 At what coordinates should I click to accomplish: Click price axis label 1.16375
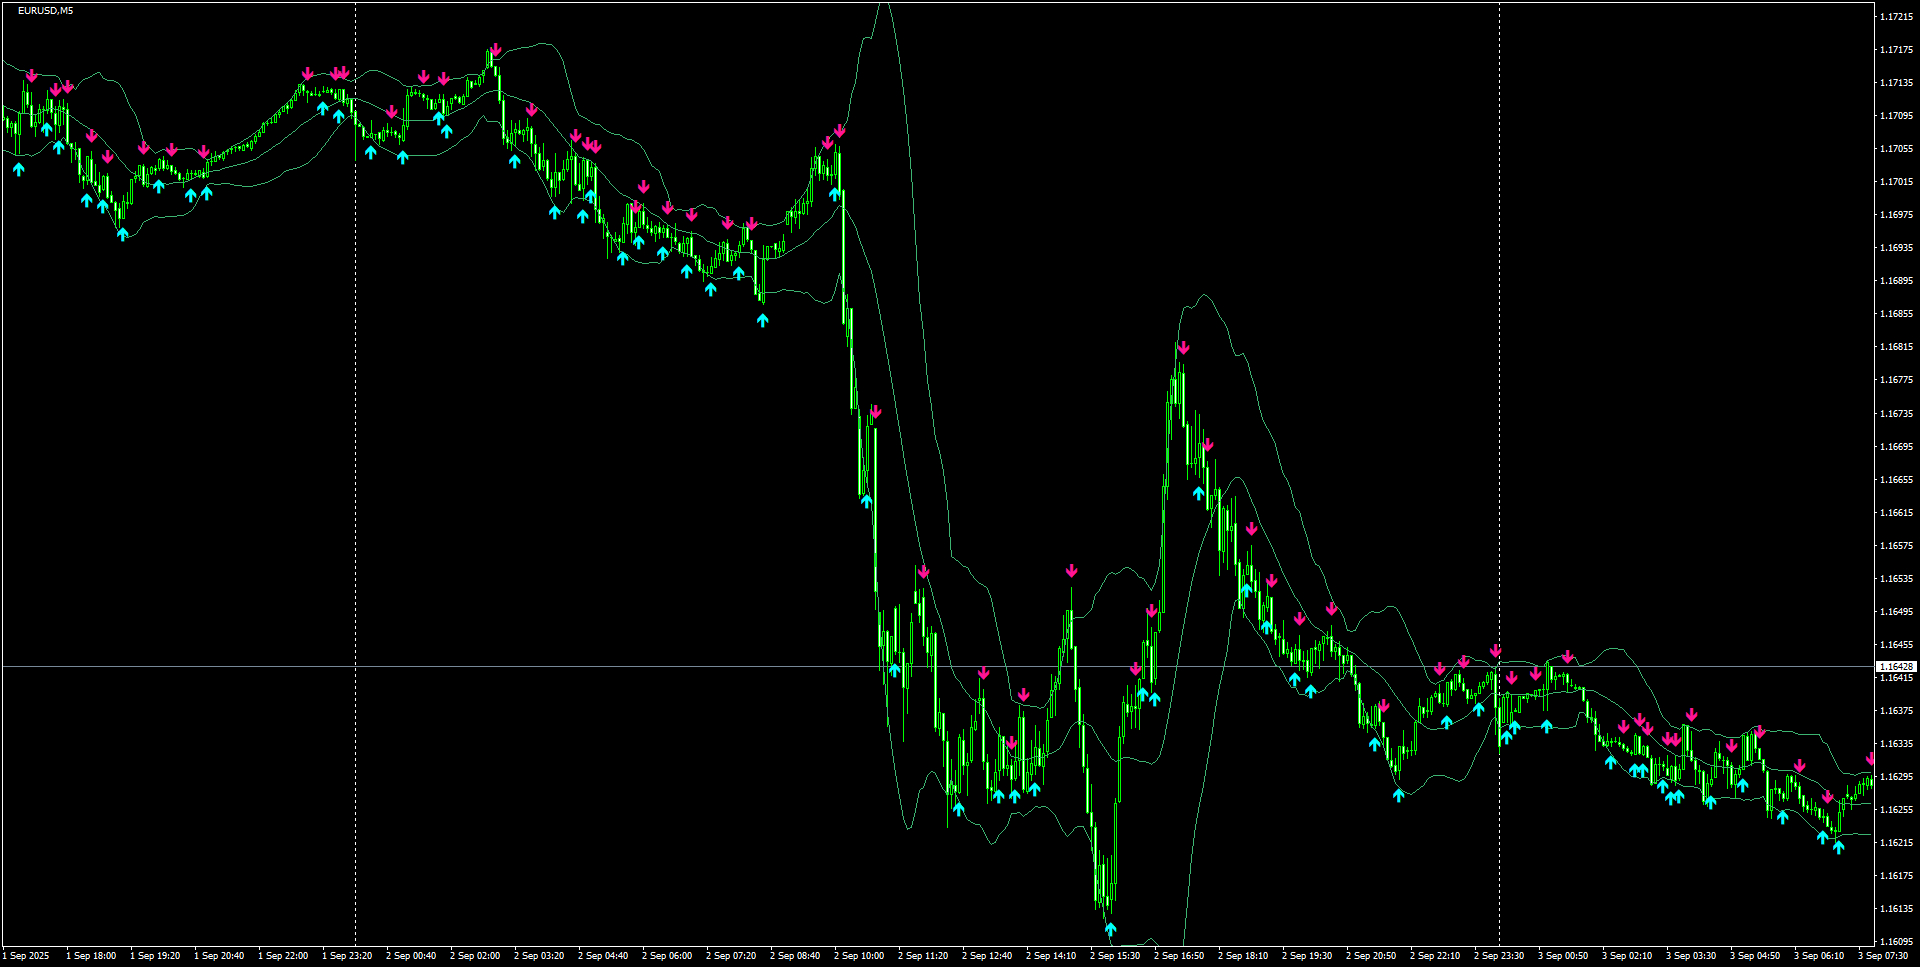click(x=1896, y=711)
